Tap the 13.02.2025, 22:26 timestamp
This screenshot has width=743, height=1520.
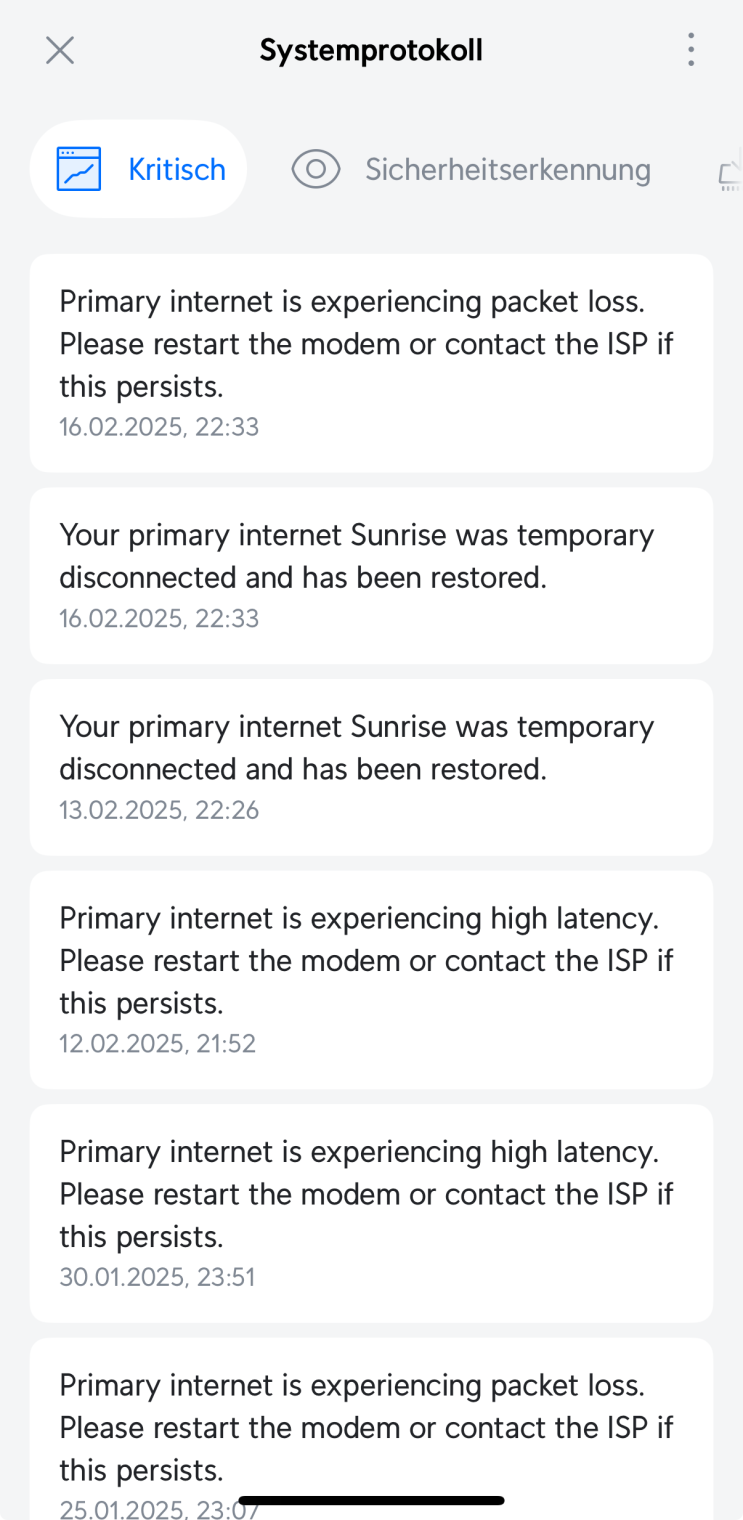(x=159, y=810)
